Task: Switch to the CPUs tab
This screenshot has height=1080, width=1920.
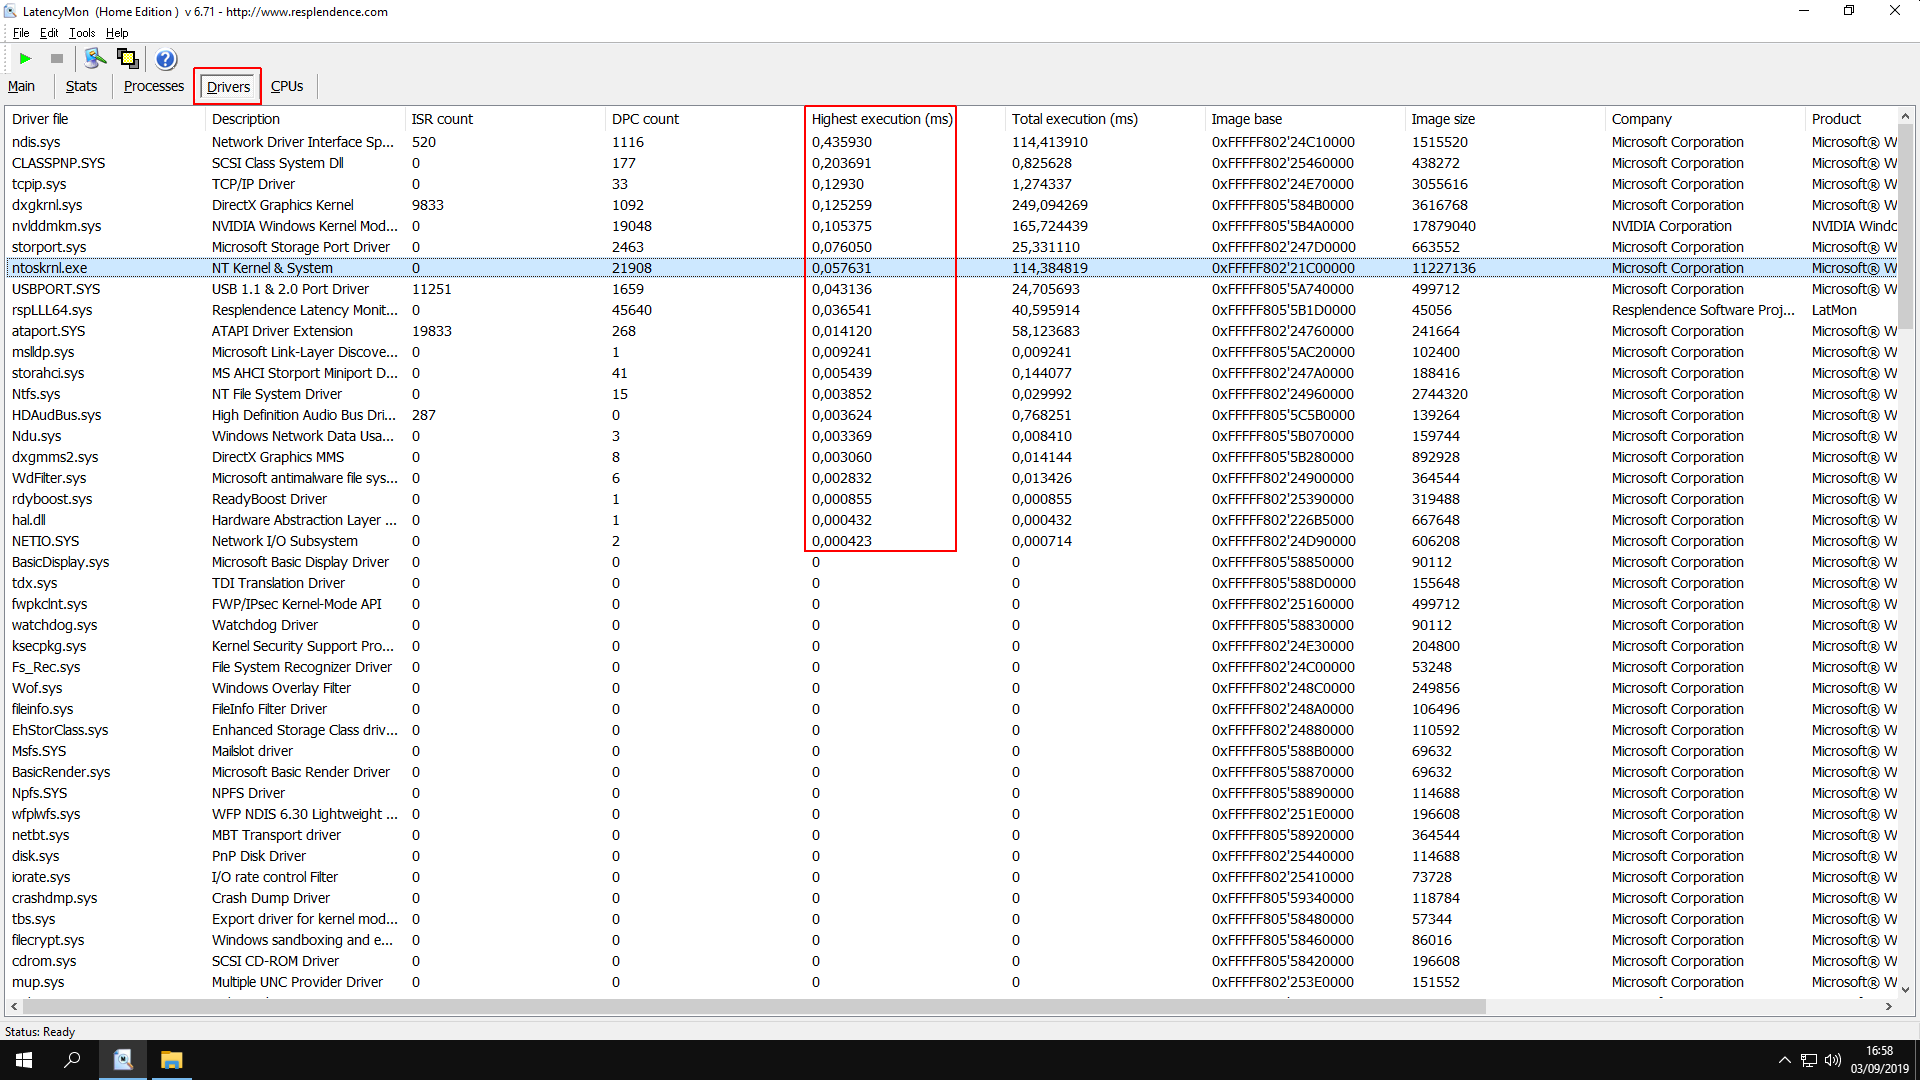Action: click(x=287, y=86)
